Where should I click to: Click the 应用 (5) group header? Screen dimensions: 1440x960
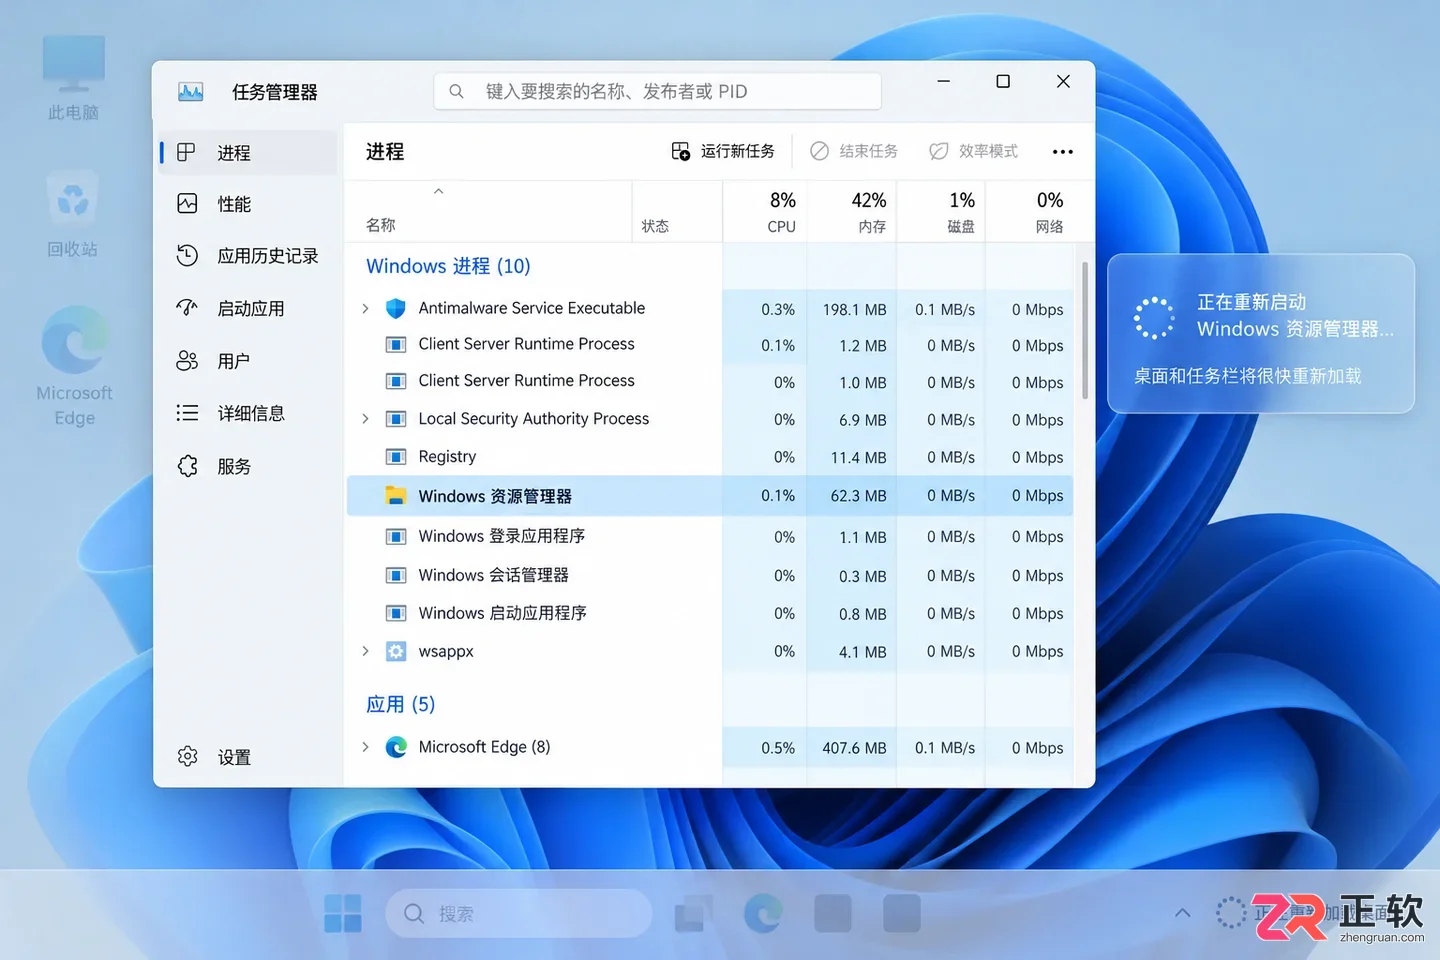400,704
